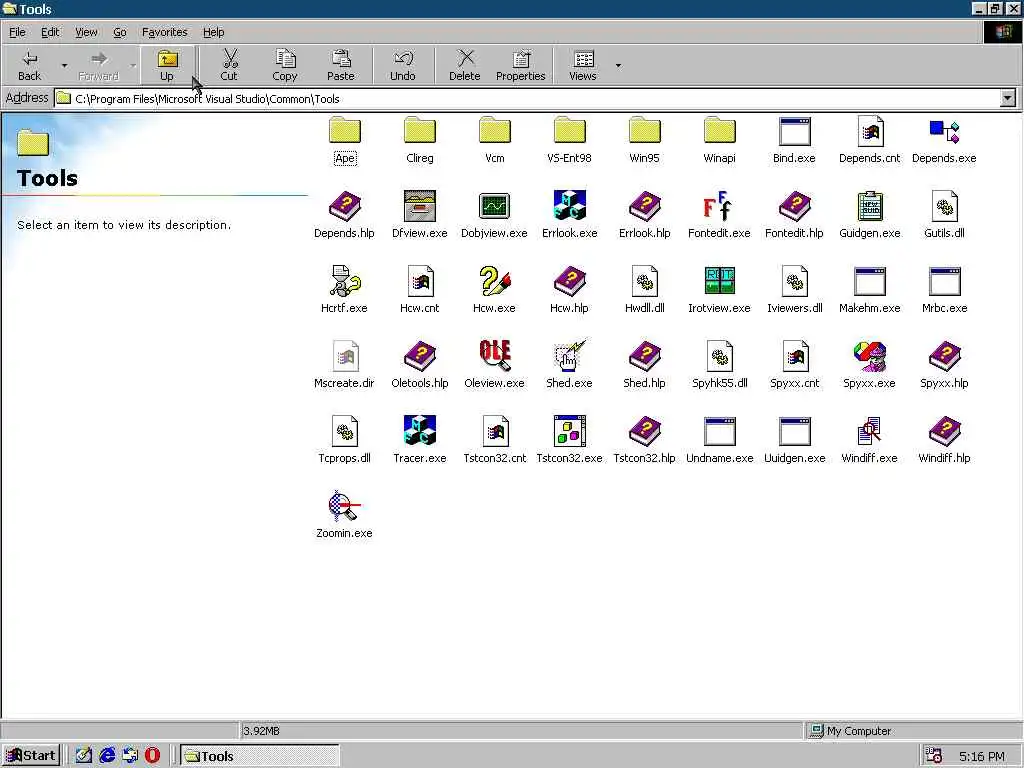Open the Go menu
This screenshot has height=768, width=1024.
point(120,32)
